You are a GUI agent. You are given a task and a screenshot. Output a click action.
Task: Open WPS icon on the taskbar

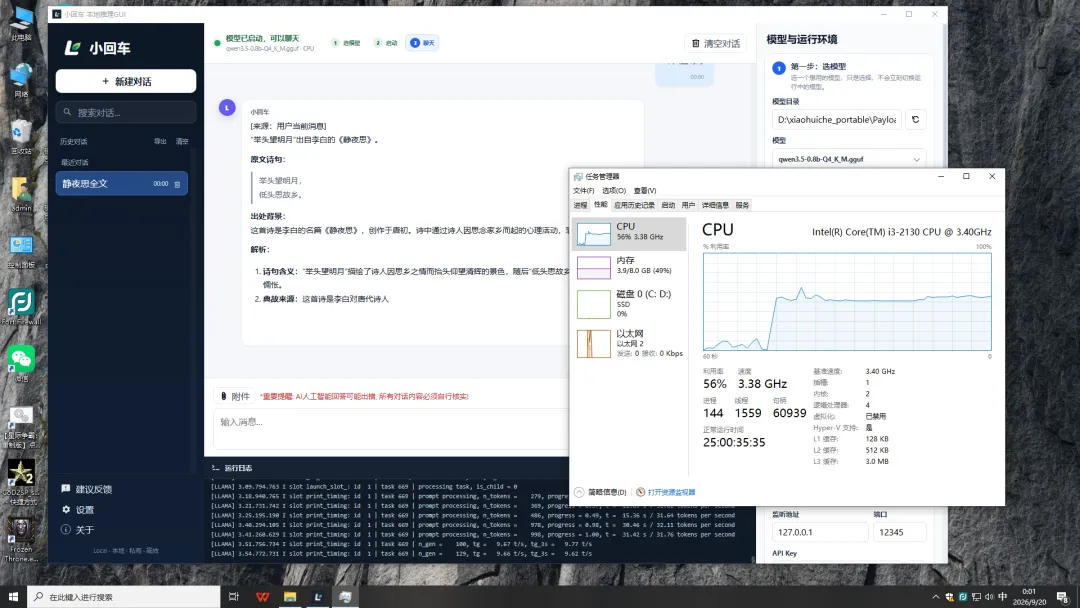click(x=262, y=596)
